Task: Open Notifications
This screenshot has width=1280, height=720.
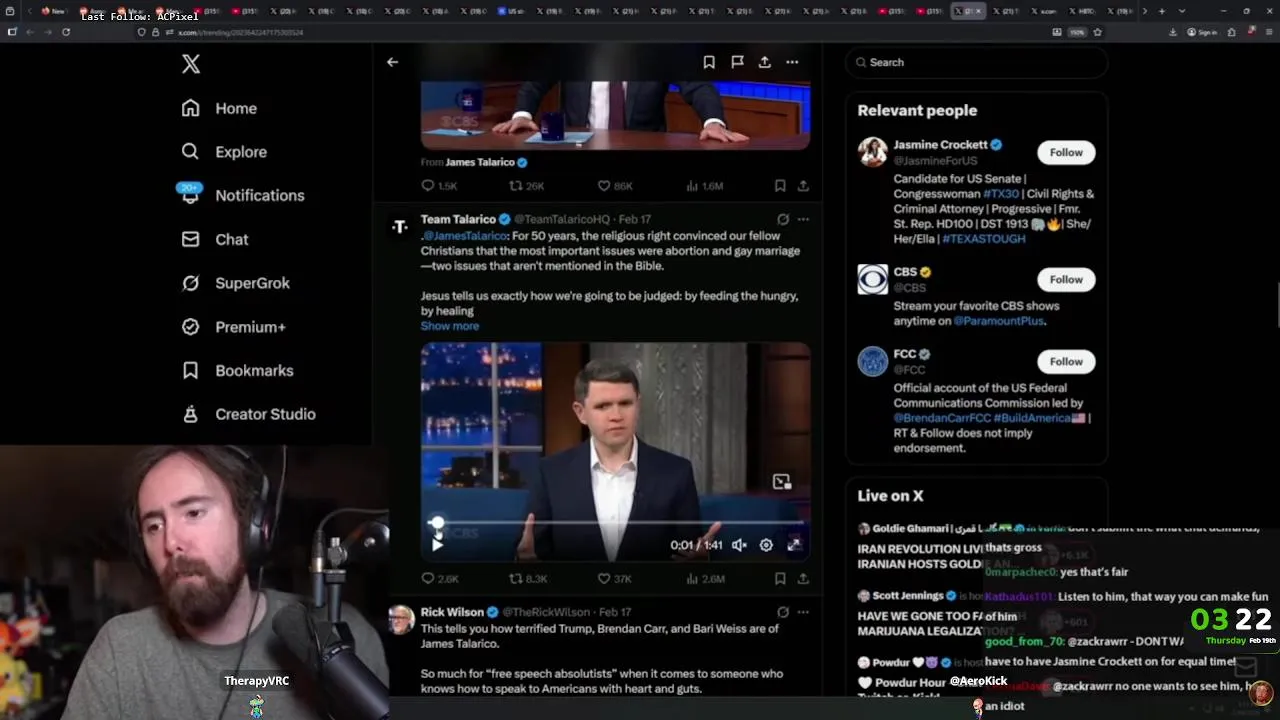Action: pyautogui.click(x=242, y=195)
